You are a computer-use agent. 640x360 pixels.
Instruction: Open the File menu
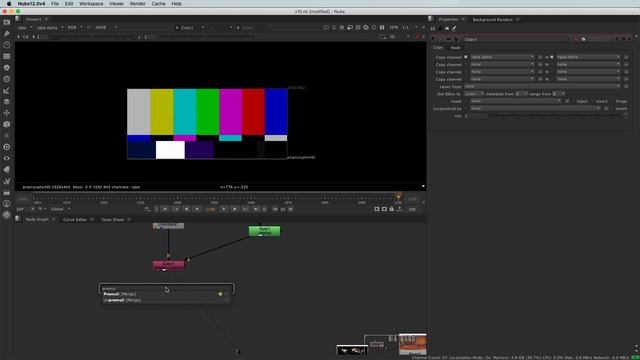point(55,4)
